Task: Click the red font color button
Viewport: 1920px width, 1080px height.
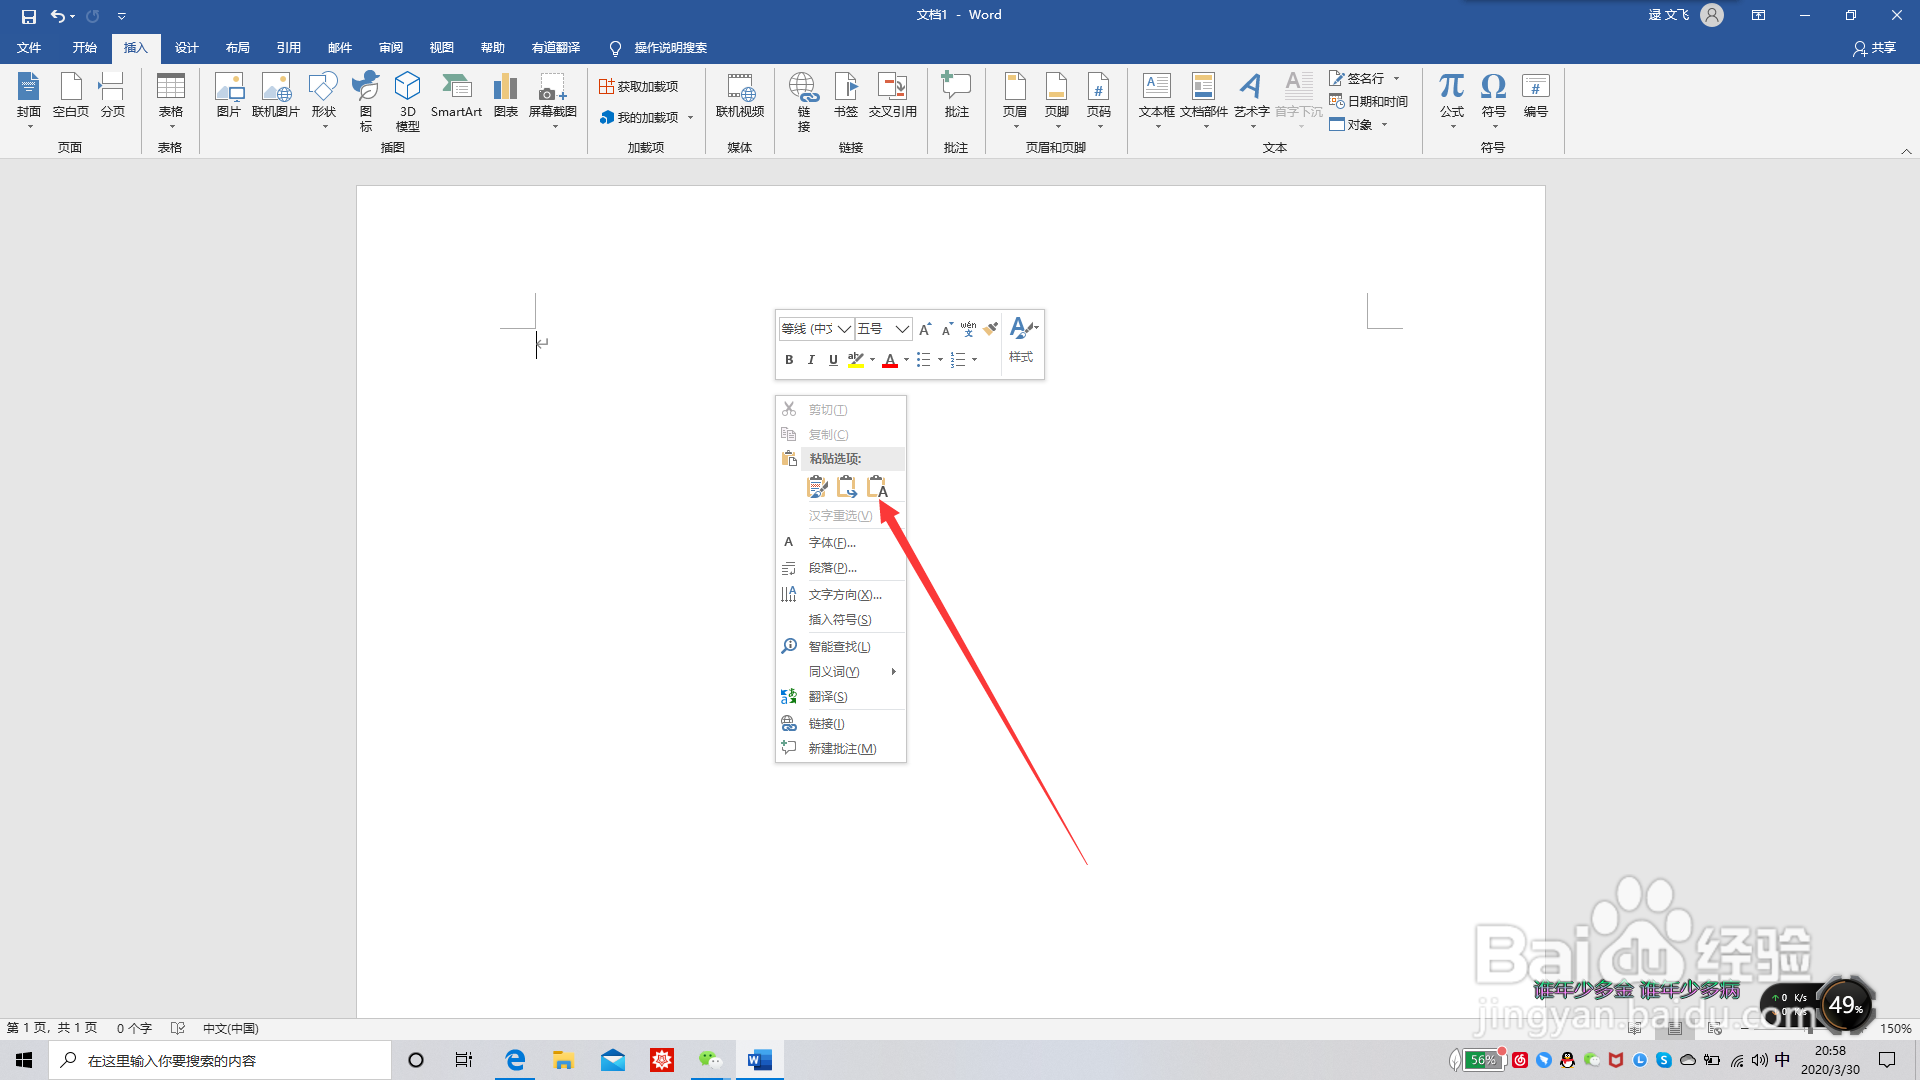Action: coord(889,360)
